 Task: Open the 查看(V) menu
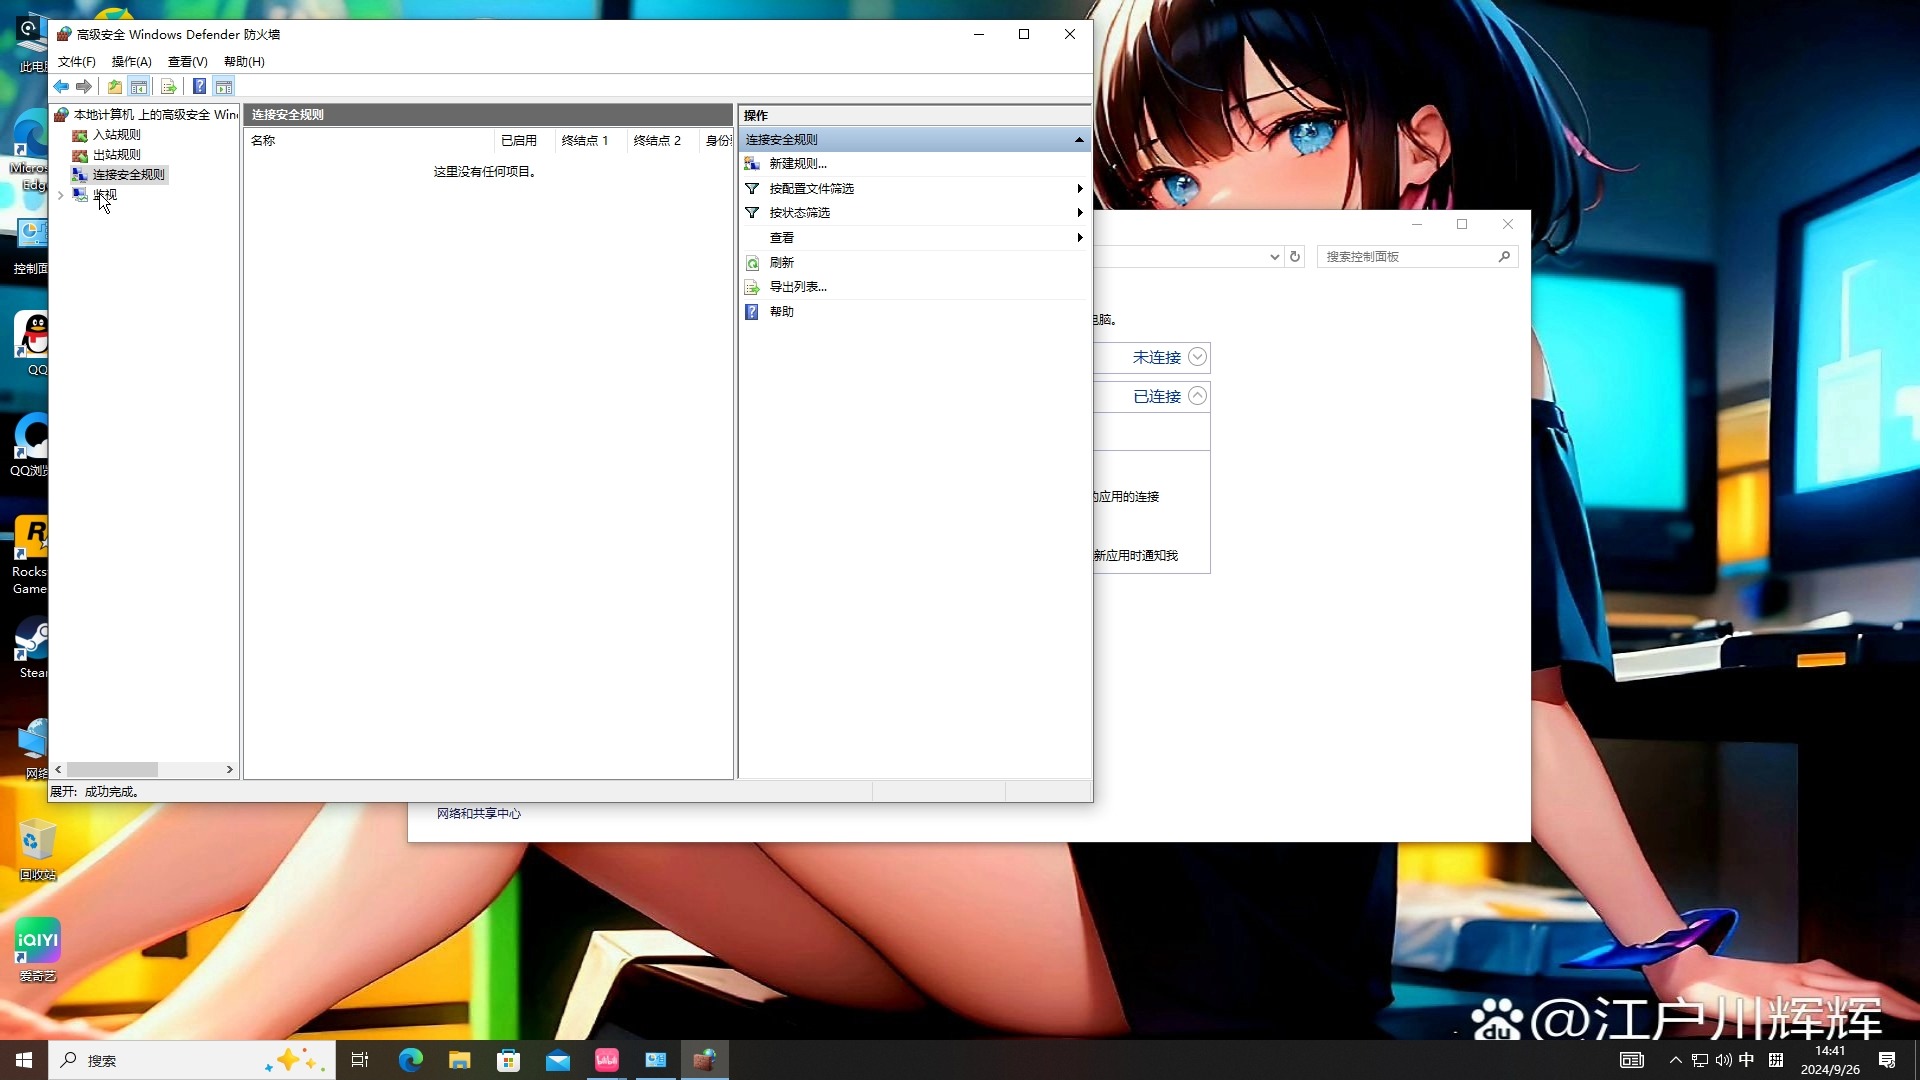click(187, 62)
